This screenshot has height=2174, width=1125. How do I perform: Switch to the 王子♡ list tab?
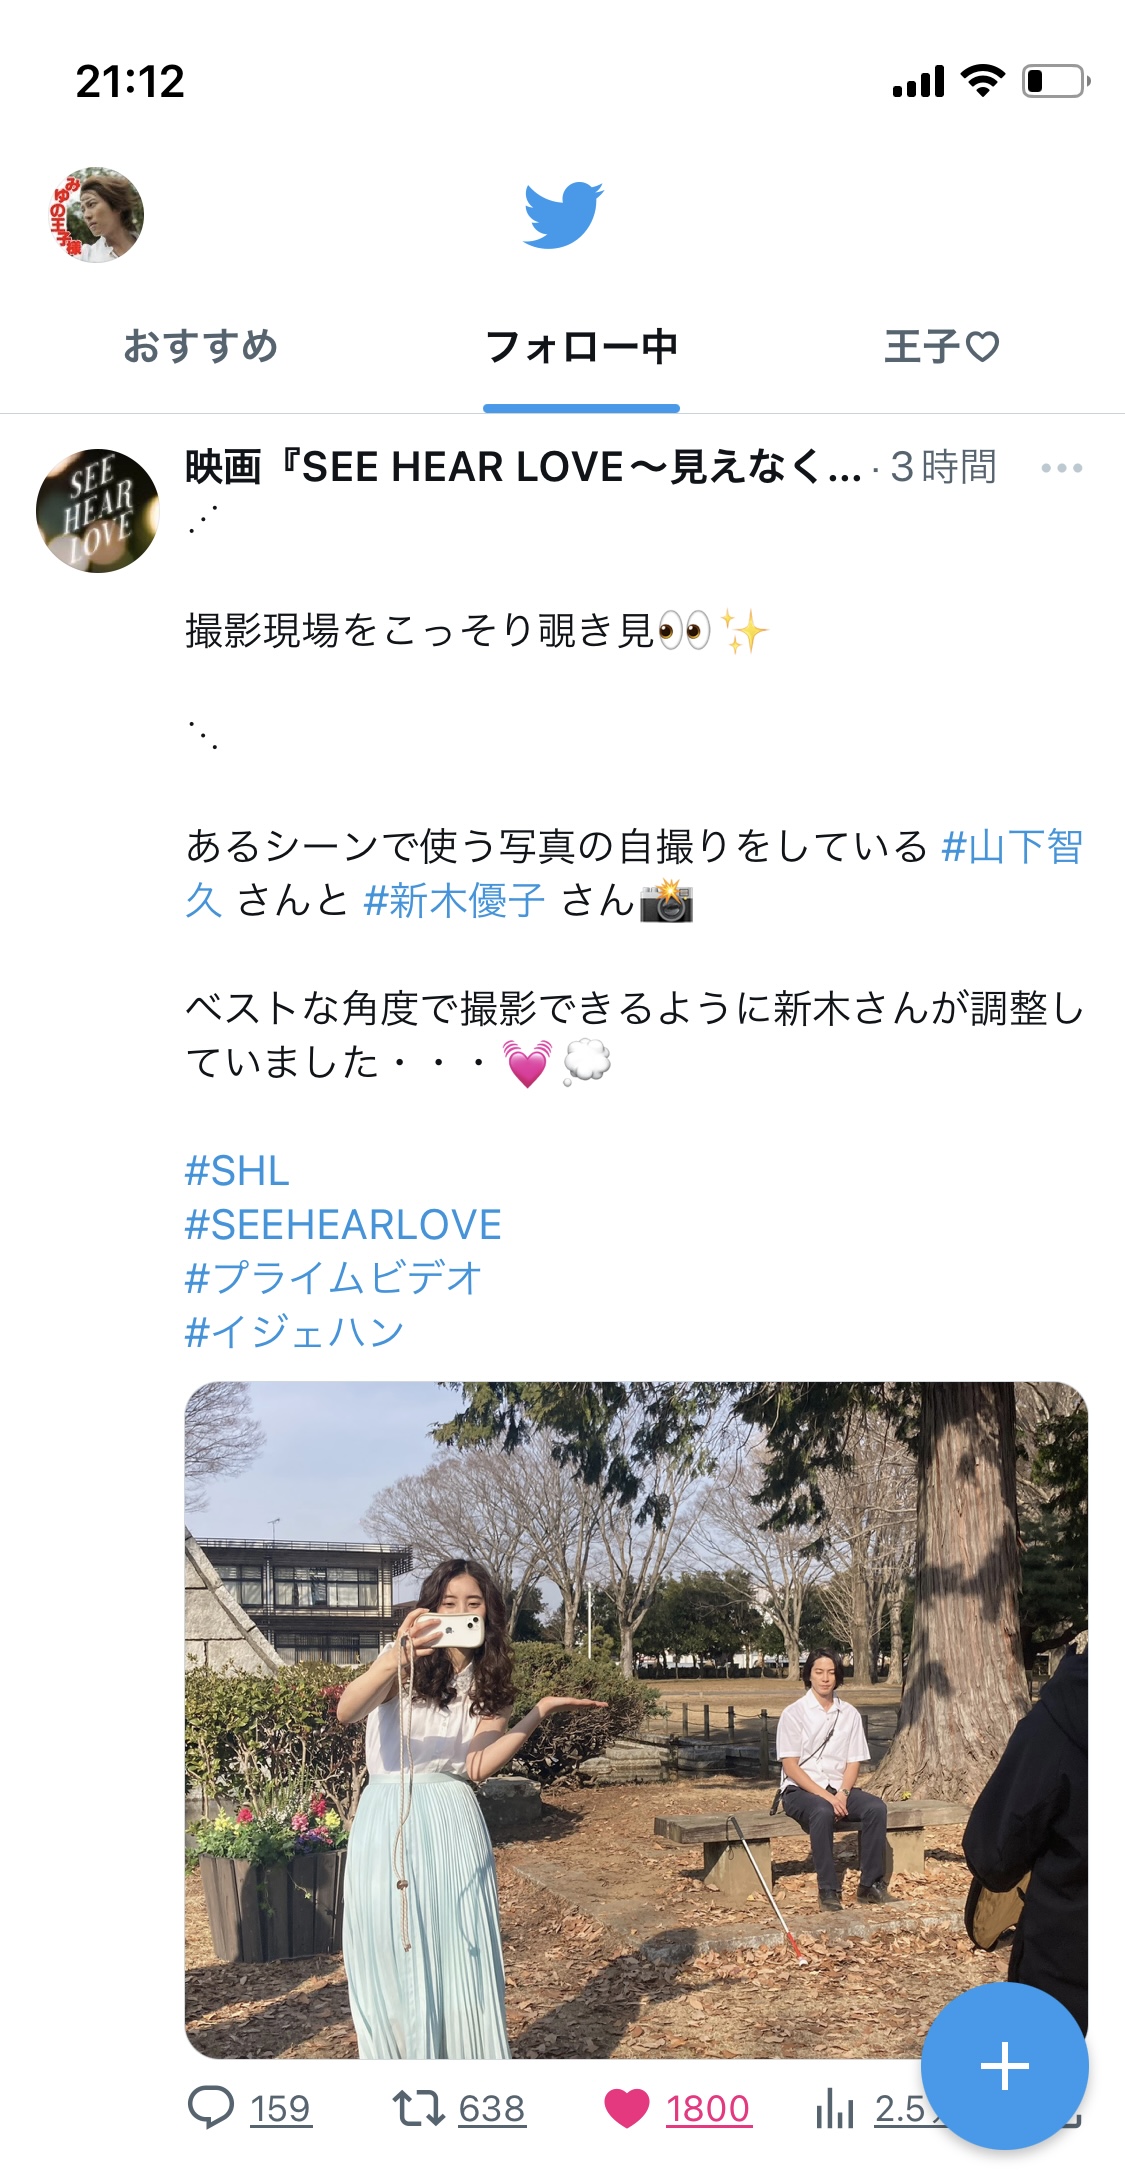click(x=941, y=346)
